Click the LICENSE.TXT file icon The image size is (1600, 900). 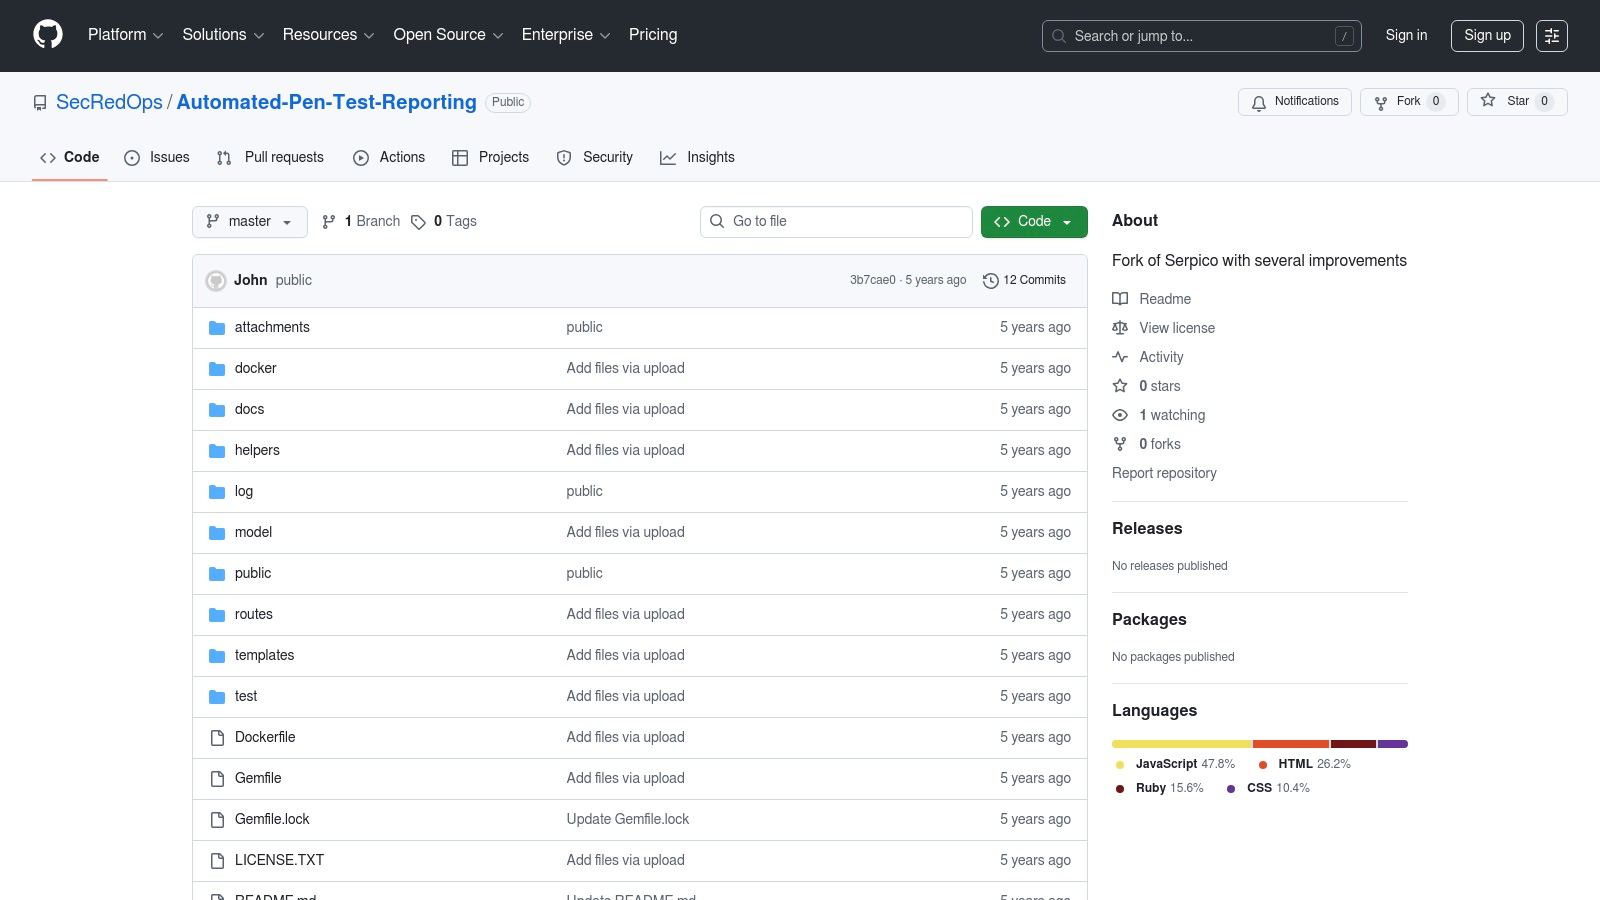[x=217, y=861]
